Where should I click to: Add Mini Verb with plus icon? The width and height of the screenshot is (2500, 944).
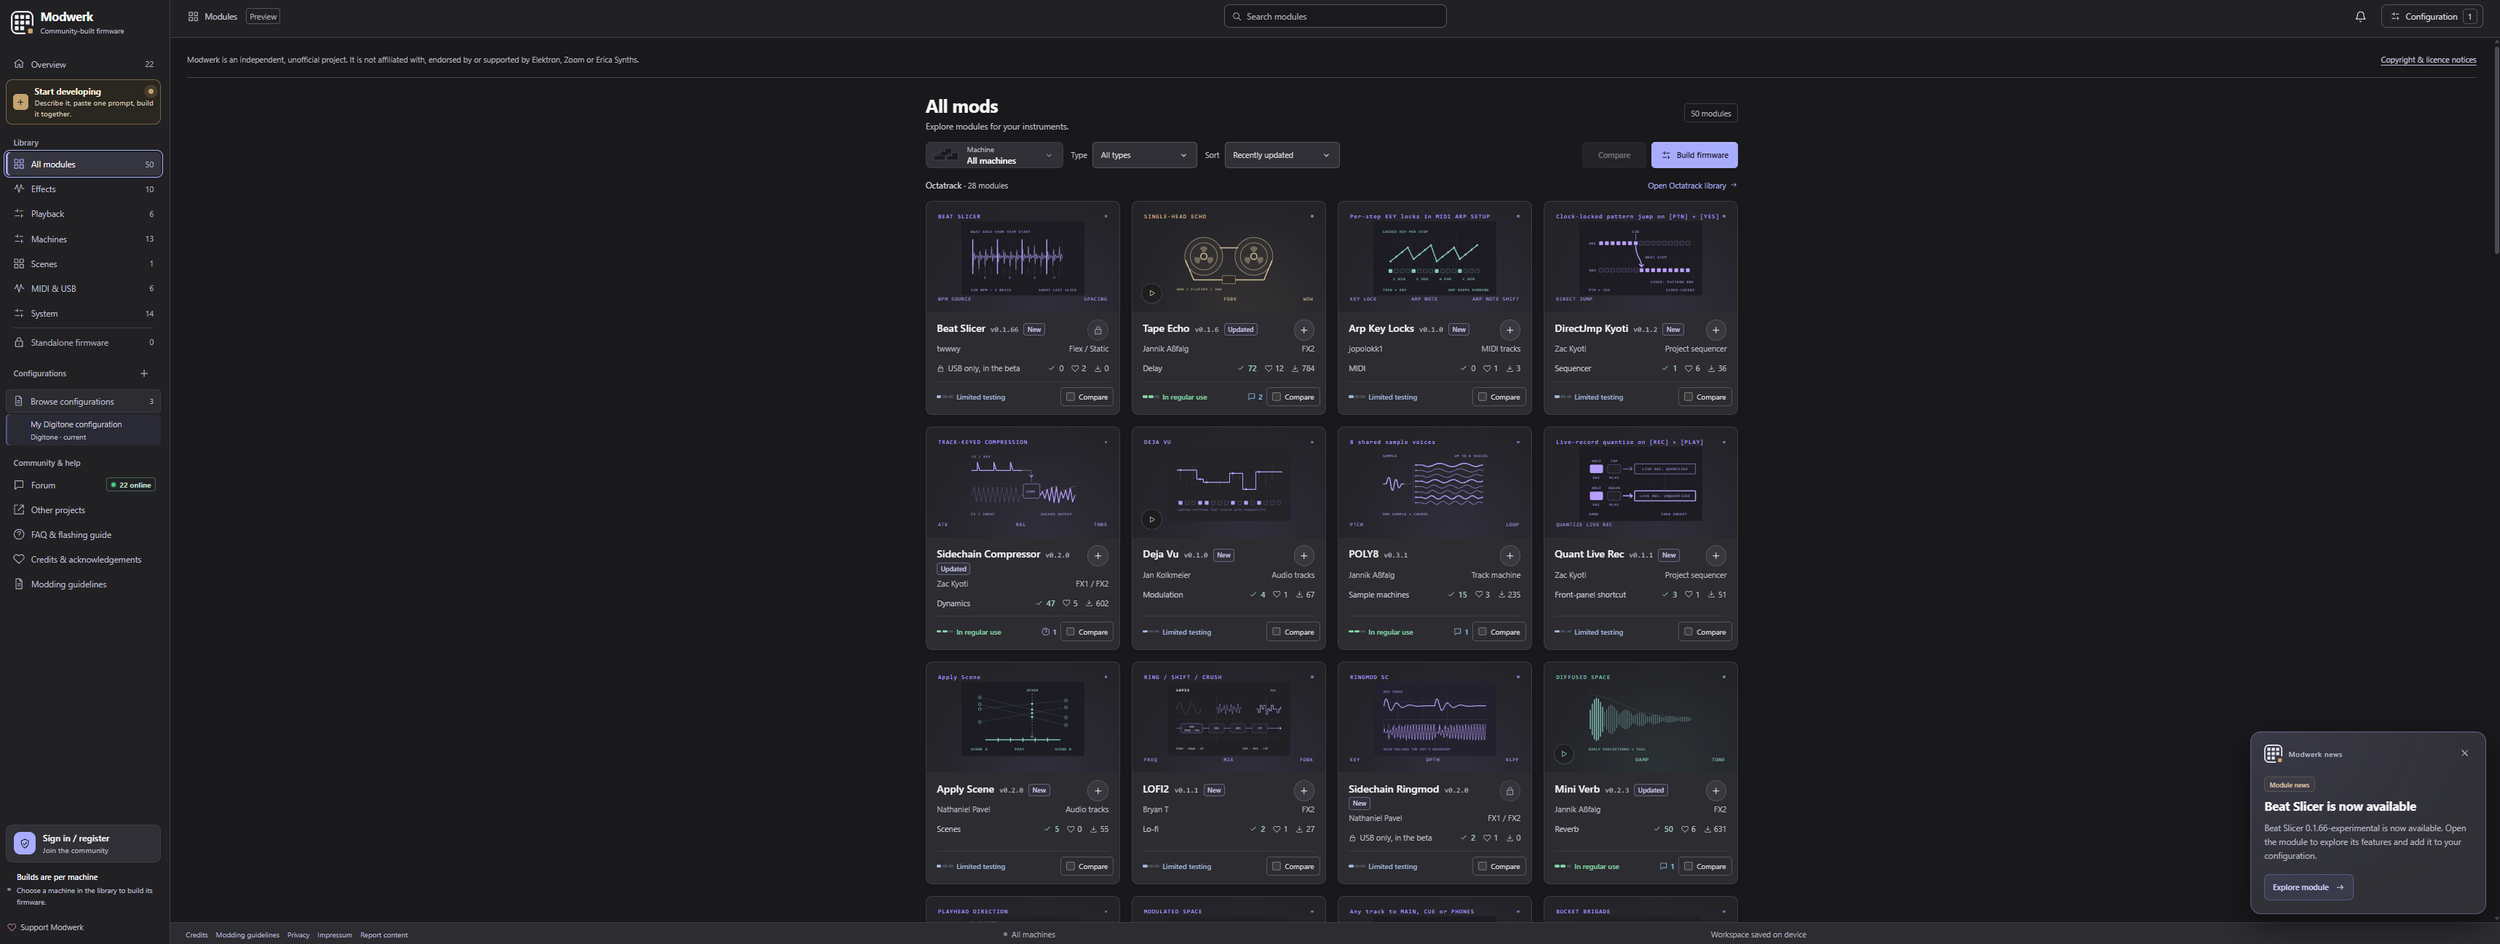[1715, 790]
